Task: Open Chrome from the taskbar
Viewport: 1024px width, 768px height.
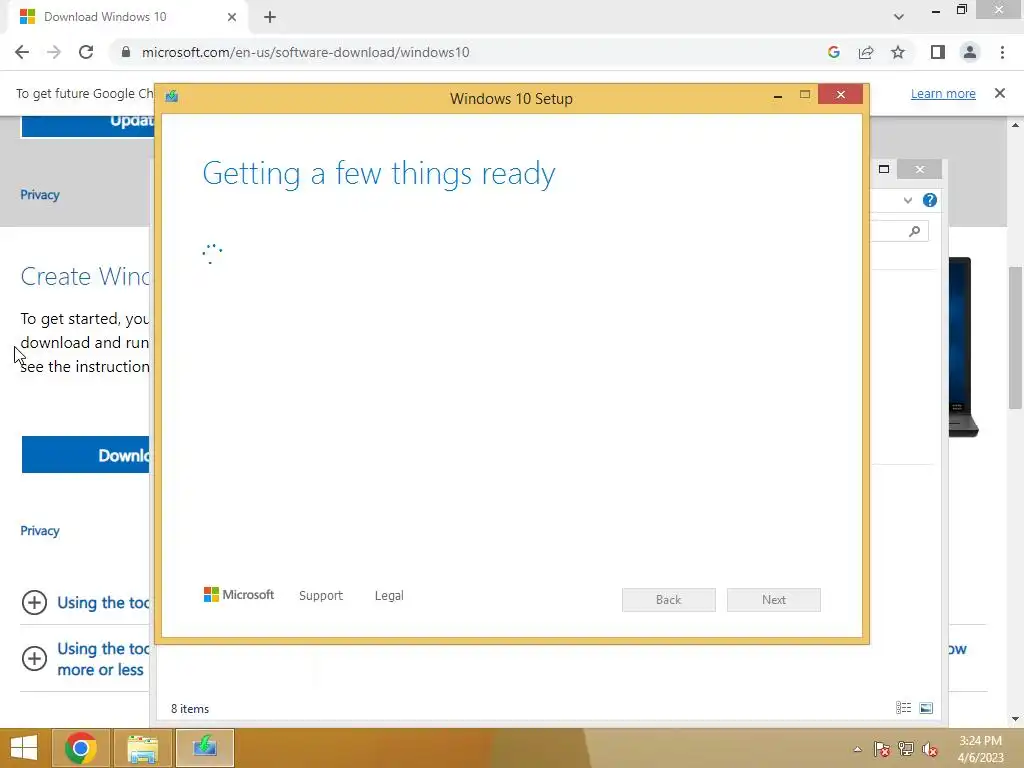Action: pos(81,748)
